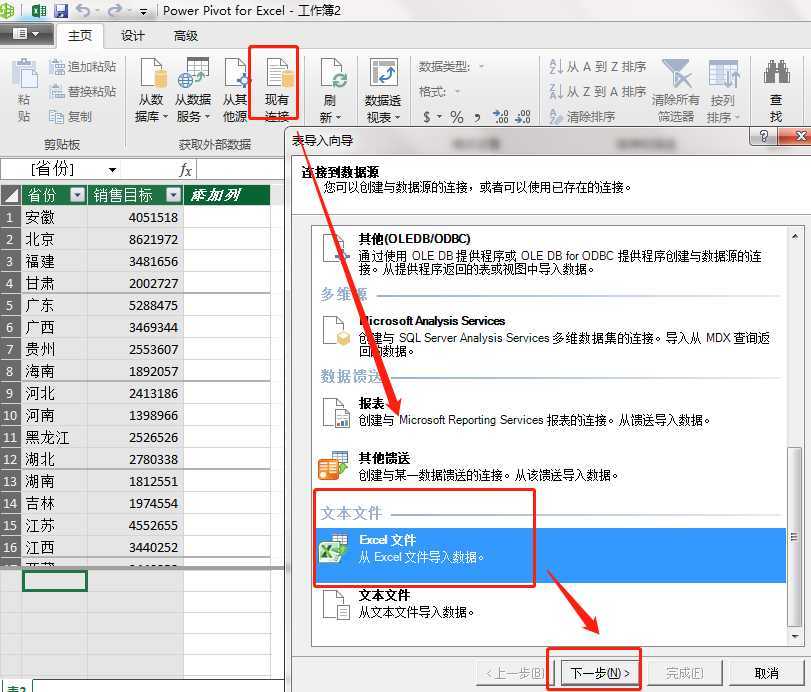Select cell 北京
Viewport: 811px width, 692px height.
click(54, 239)
